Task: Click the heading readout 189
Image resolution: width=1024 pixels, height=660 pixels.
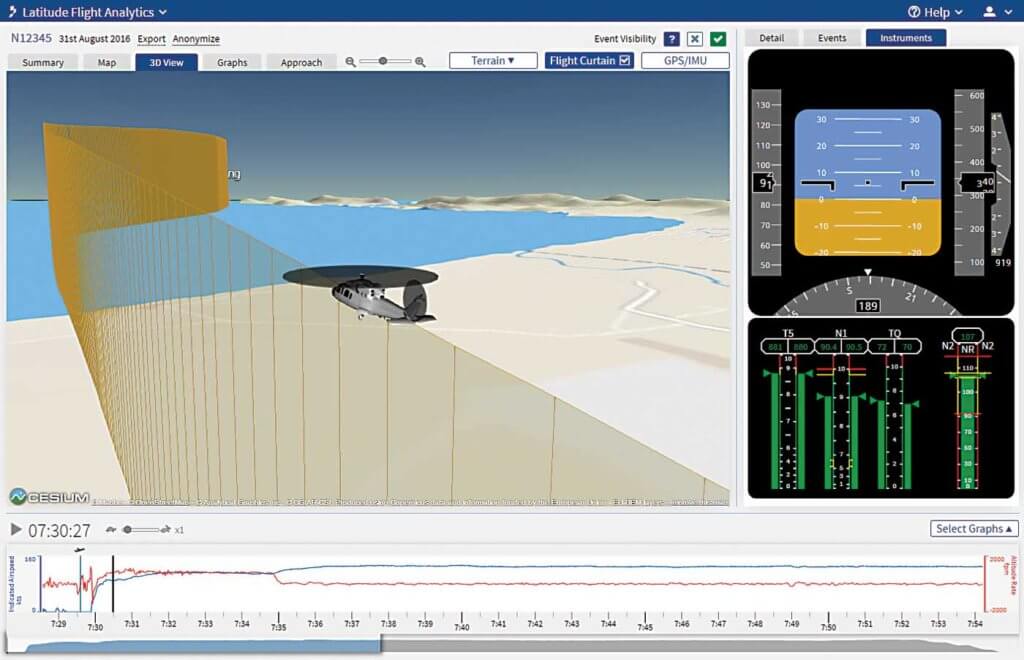Action: 867,306
